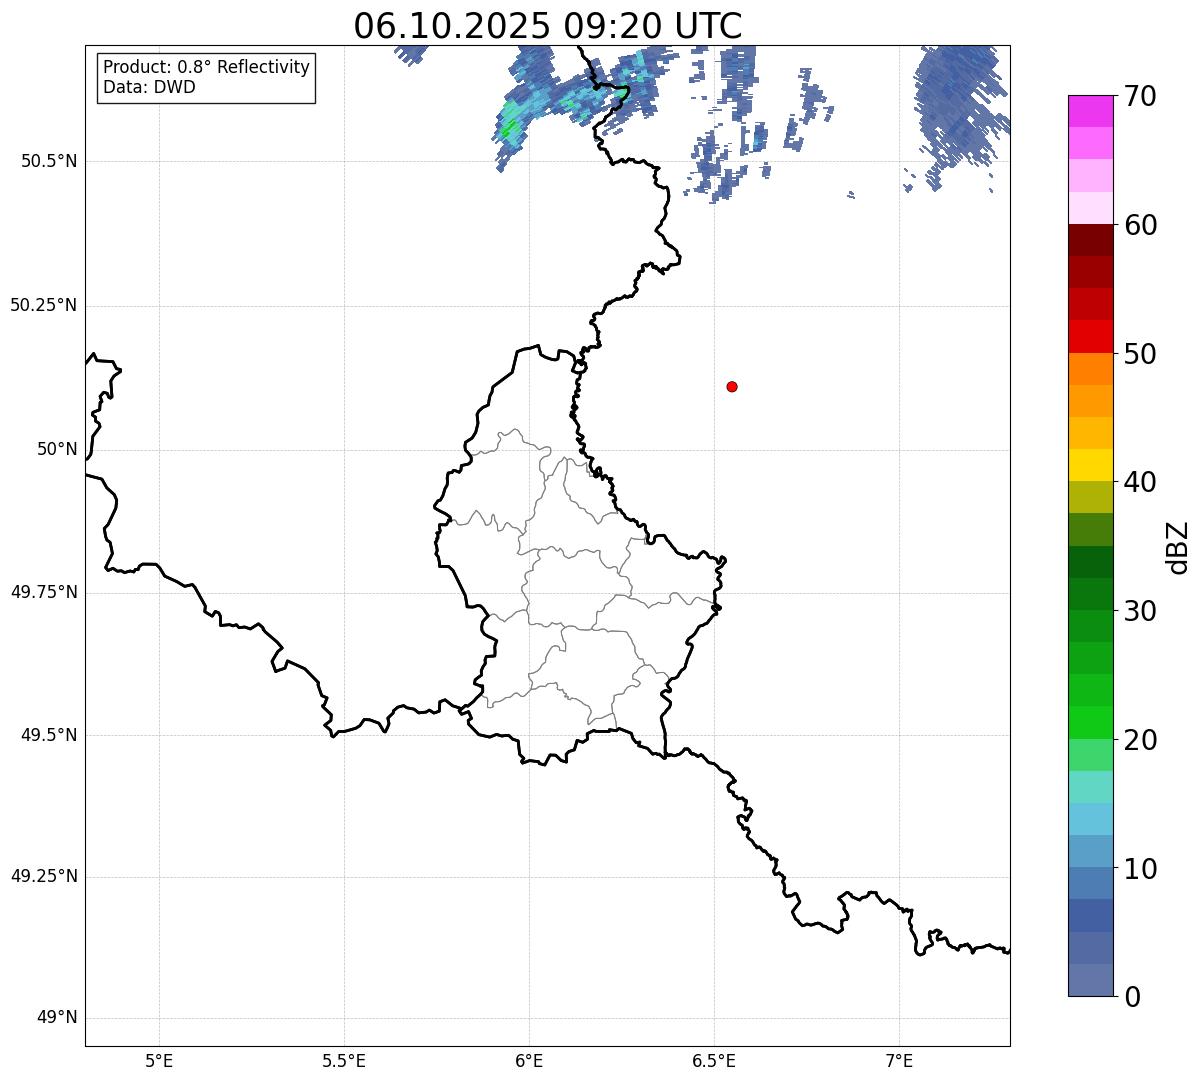Image resolution: width=1202 pixels, height=1081 pixels.
Task: Click the Data: DWD label
Action: [x=149, y=87]
